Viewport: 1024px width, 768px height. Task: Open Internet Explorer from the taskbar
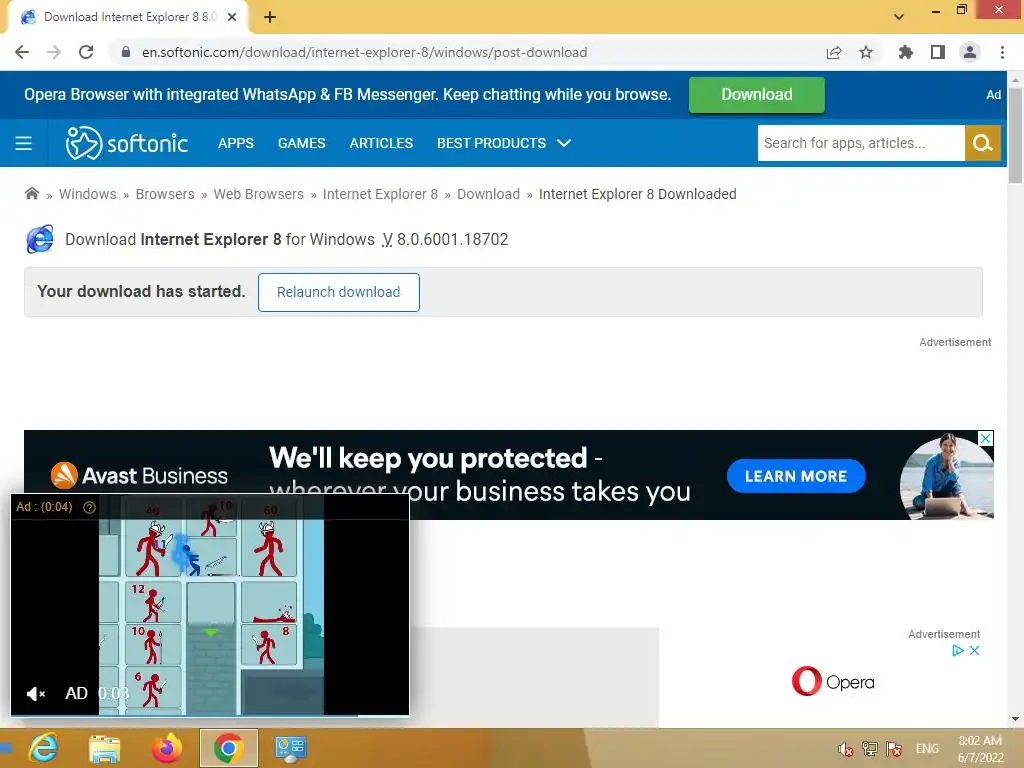[x=43, y=748]
